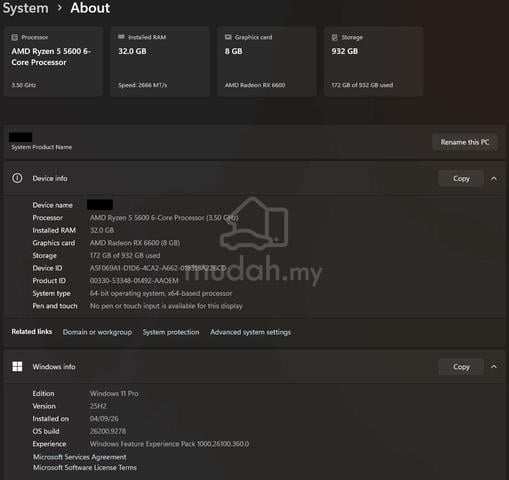
Task: Open Advanced system settings link
Action: point(250,332)
